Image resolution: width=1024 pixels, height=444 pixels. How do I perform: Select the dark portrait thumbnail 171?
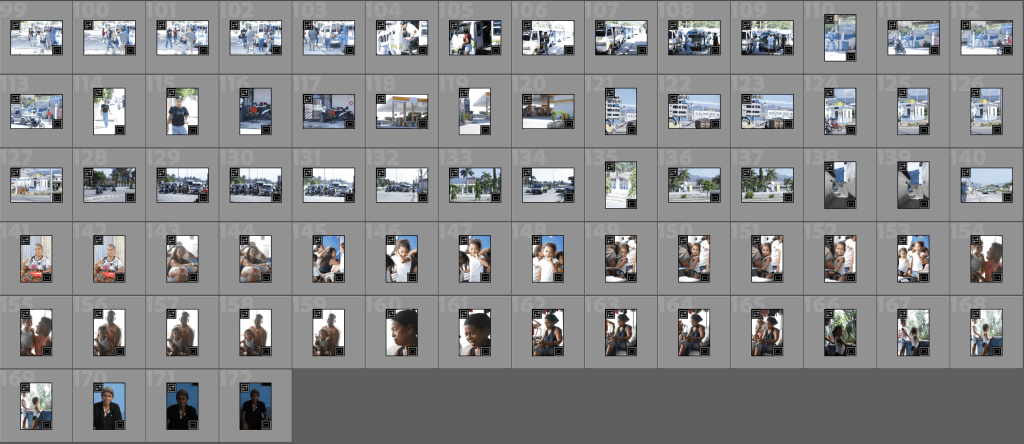coord(182,406)
